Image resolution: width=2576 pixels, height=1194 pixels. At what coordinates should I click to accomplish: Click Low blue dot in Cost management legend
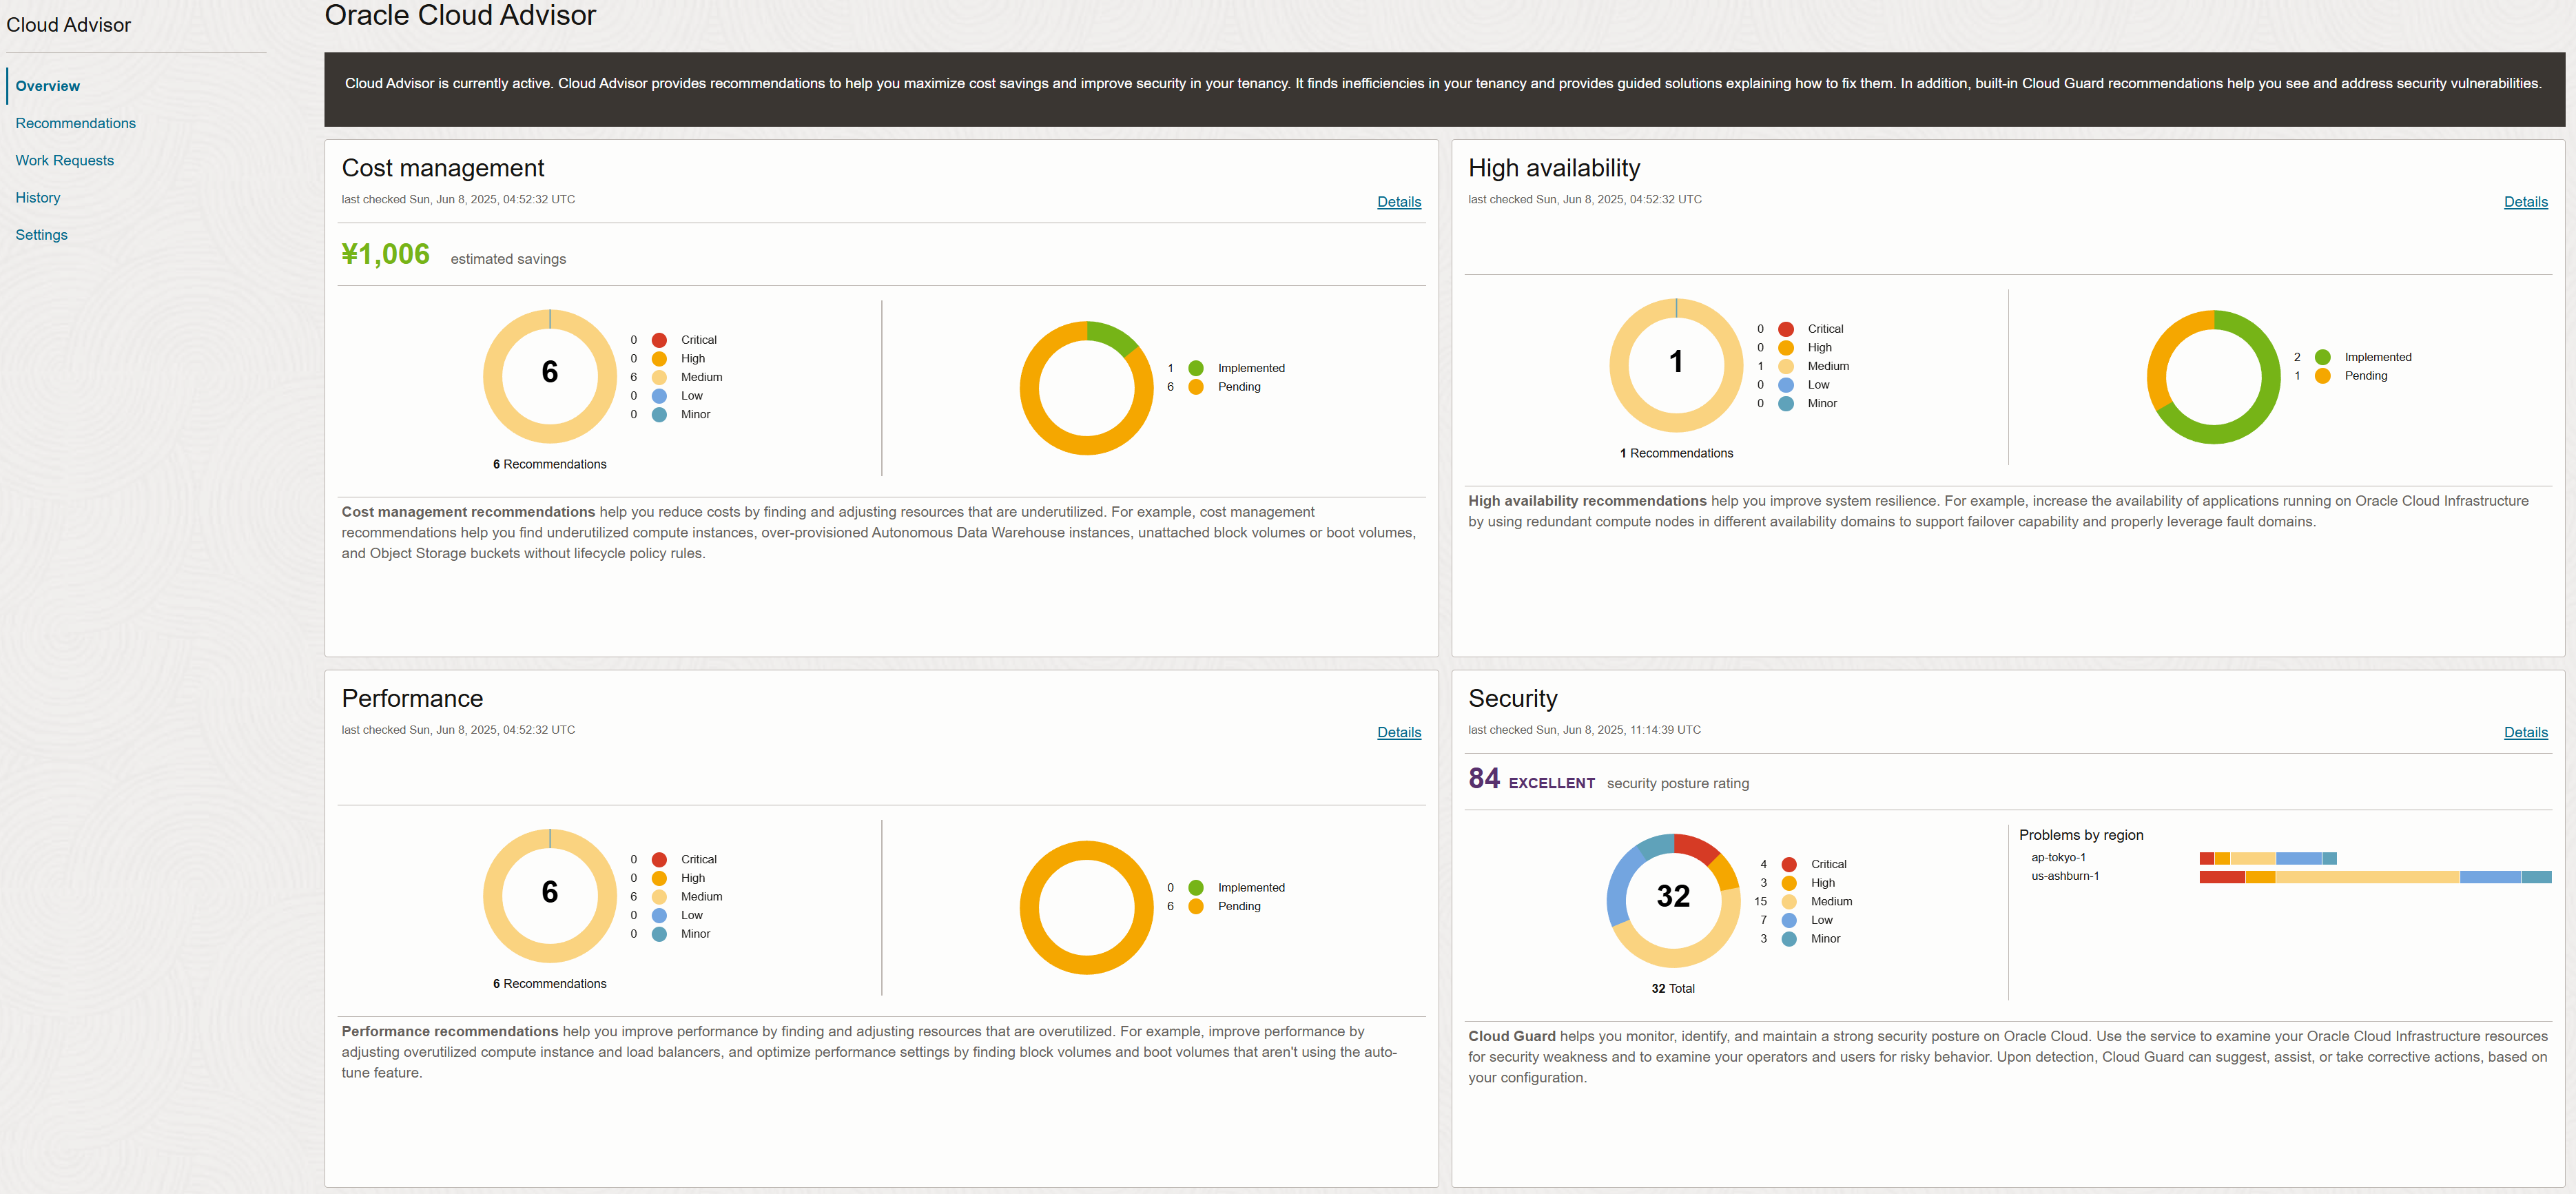point(659,396)
